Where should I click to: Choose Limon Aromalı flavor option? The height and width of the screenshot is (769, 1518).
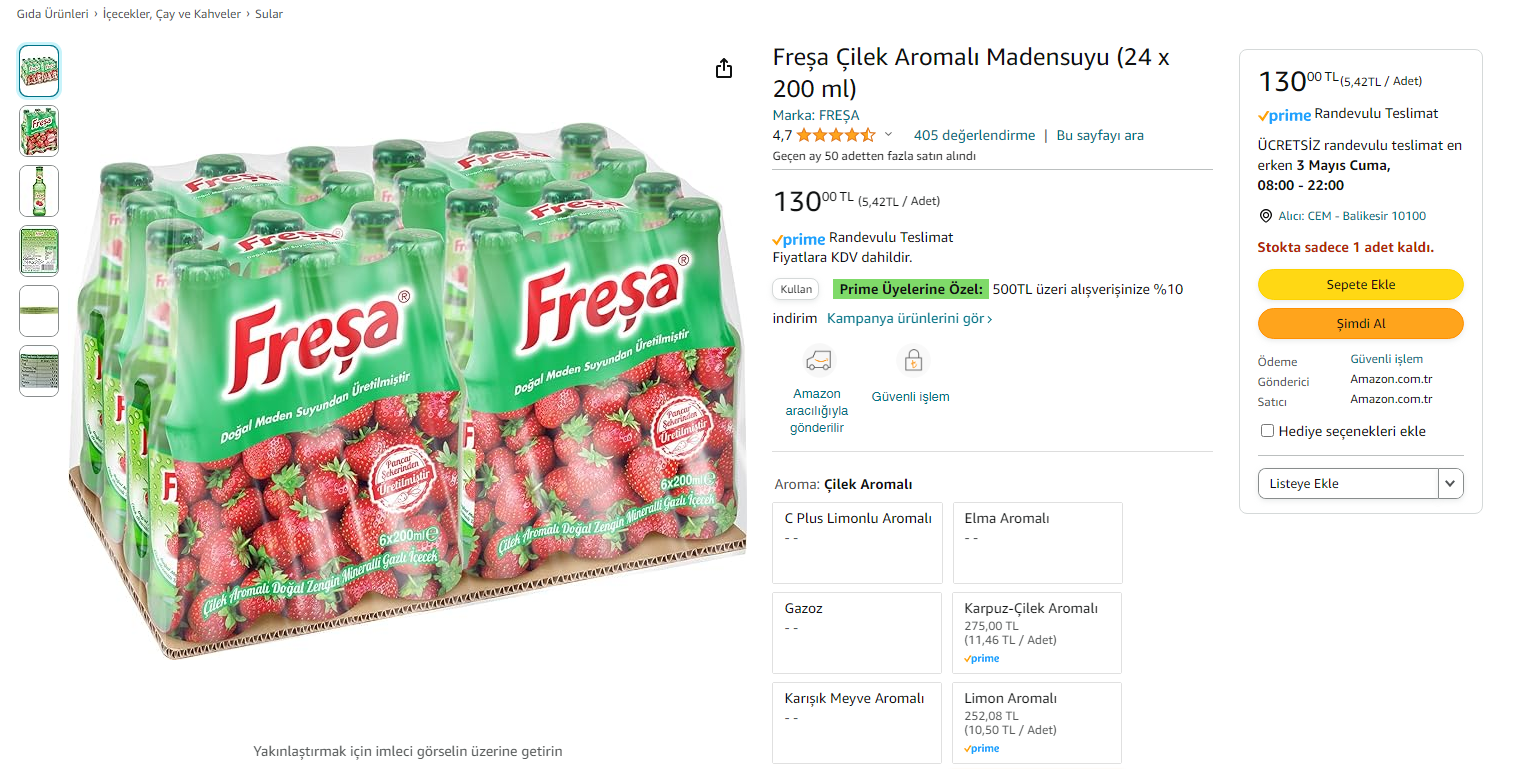pyautogui.click(x=1036, y=722)
